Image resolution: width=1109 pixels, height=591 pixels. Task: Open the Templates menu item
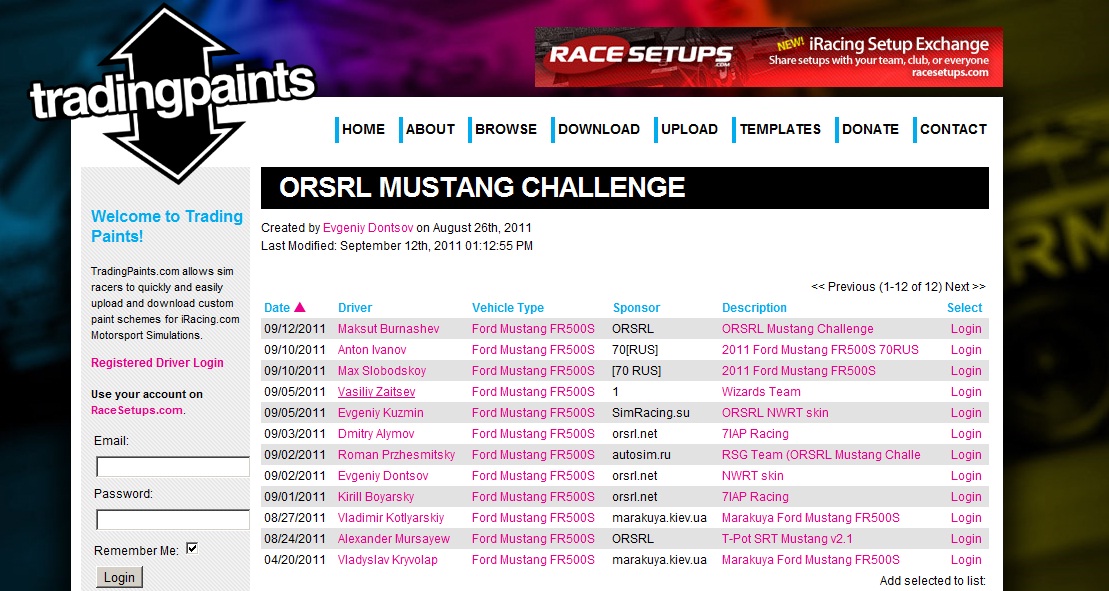[x=780, y=129]
